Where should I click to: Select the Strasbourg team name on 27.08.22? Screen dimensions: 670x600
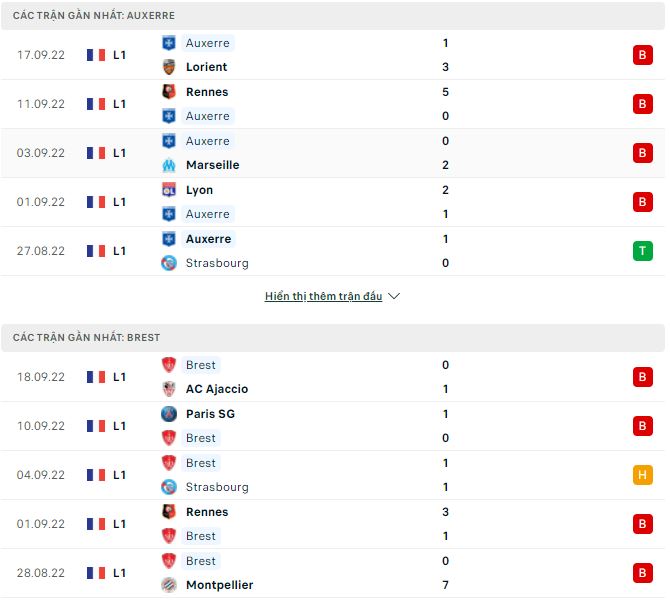click(x=217, y=263)
